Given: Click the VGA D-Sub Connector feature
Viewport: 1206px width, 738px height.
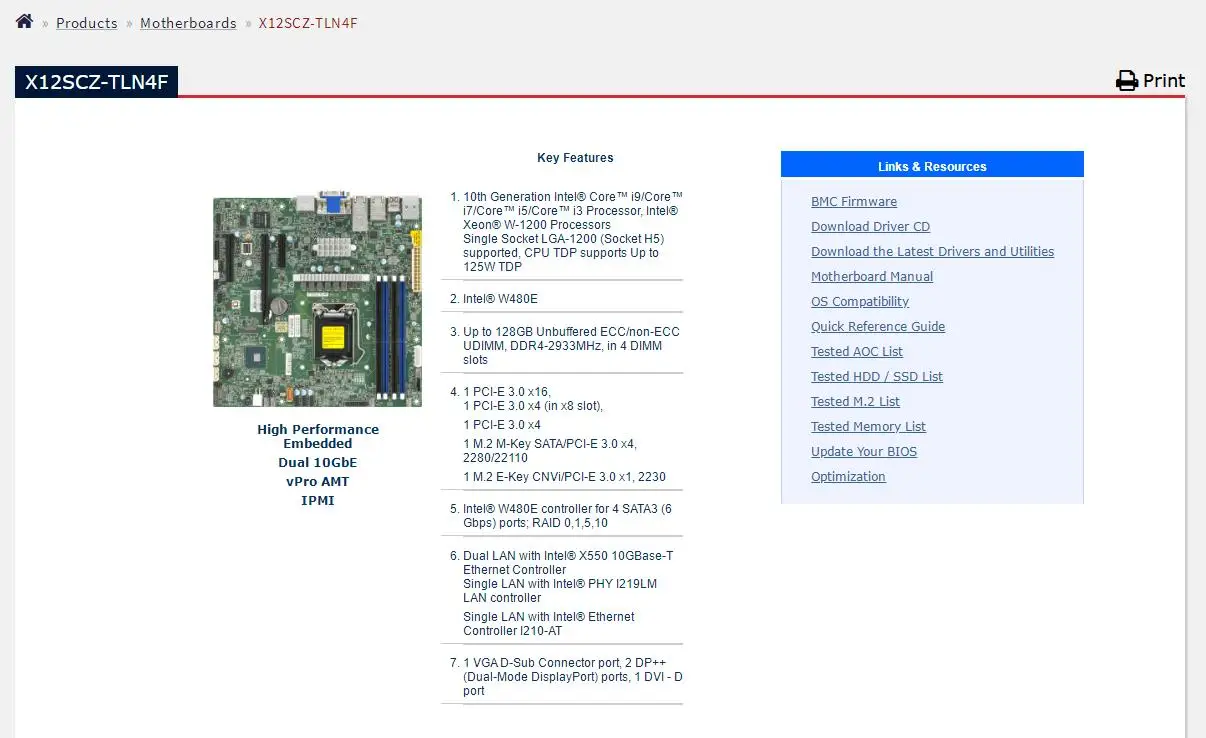Looking at the screenshot, I should (573, 677).
